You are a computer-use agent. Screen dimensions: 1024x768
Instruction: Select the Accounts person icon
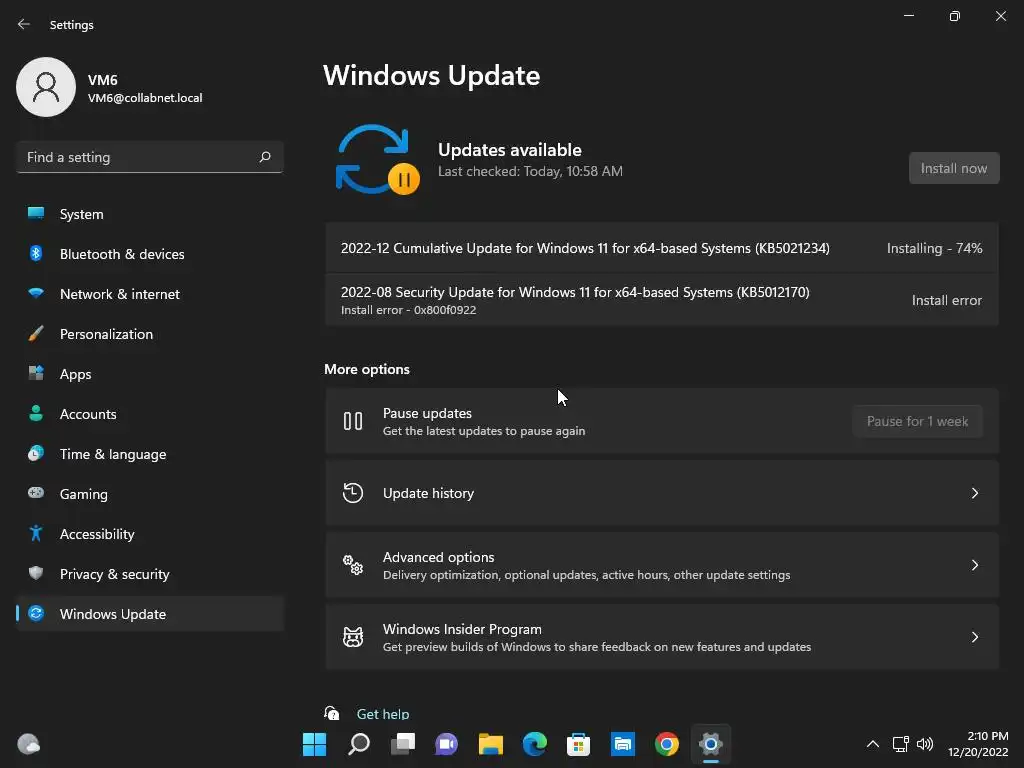coord(36,413)
